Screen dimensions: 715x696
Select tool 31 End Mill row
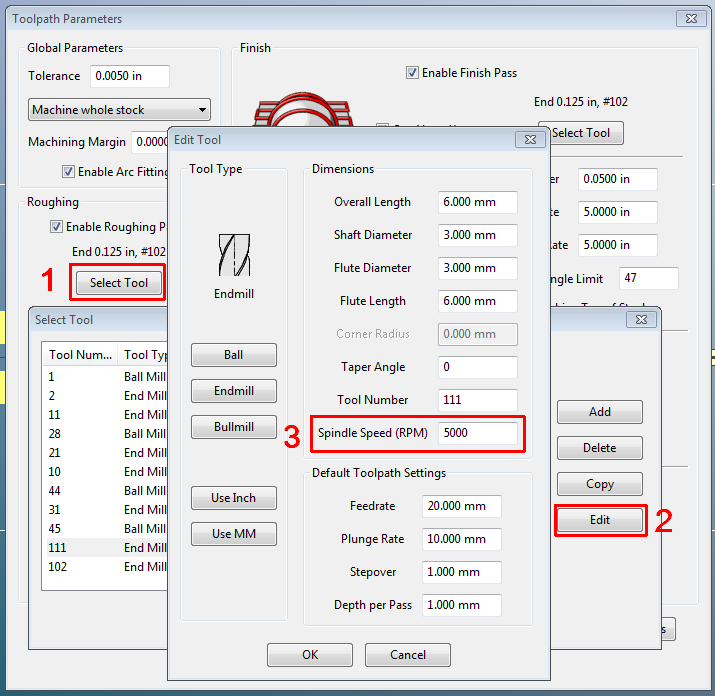[106, 509]
